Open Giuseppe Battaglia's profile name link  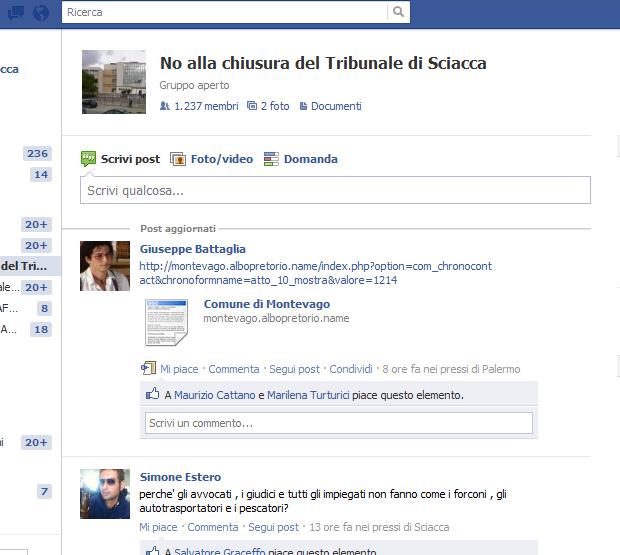tap(193, 249)
